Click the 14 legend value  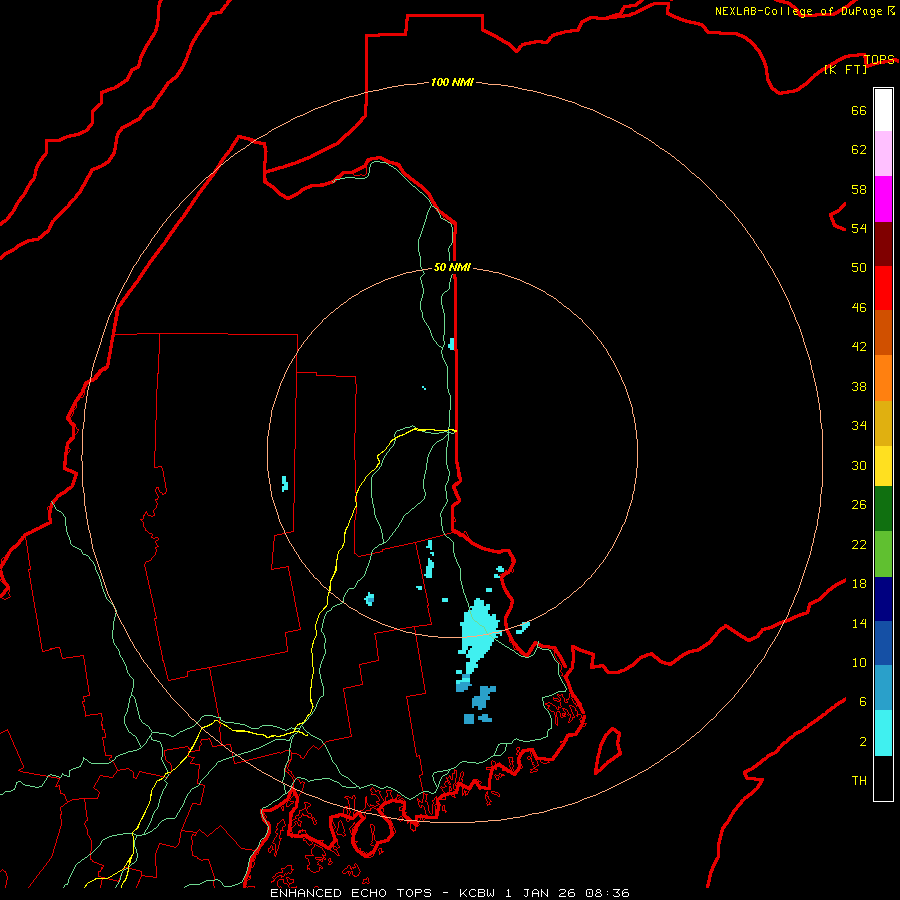coord(859,623)
